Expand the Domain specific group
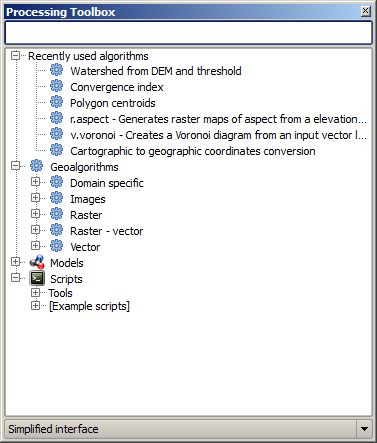The image size is (377, 443). tap(35, 182)
